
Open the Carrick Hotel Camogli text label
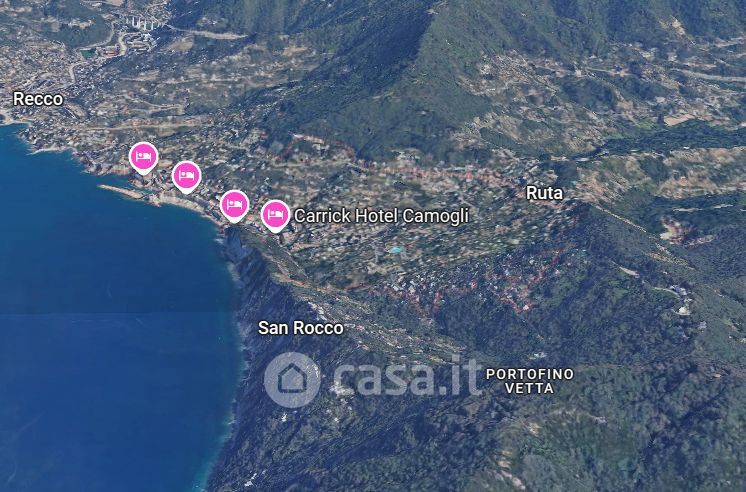click(382, 216)
